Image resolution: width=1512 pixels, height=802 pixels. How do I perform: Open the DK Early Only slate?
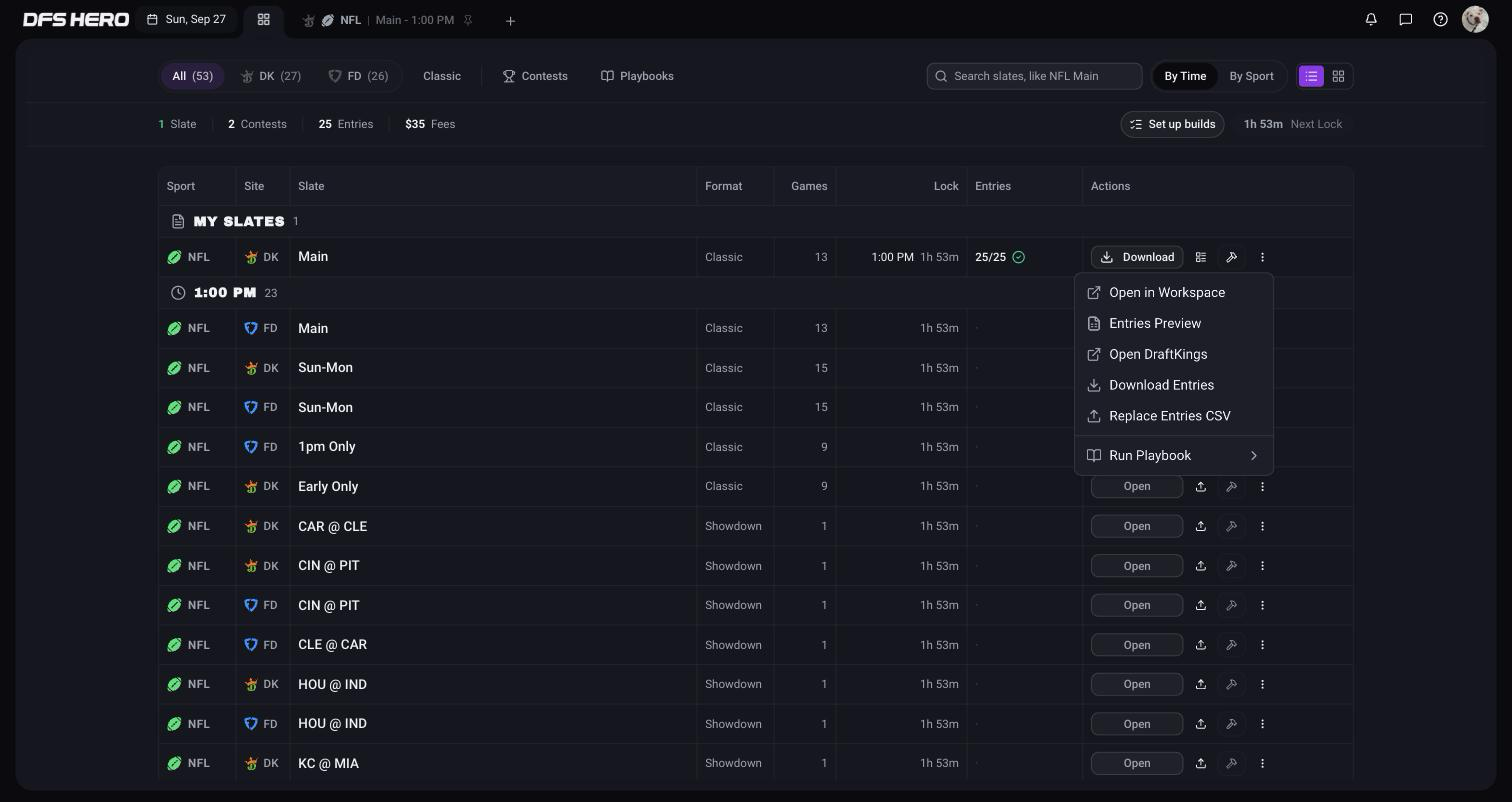(1137, 486)
